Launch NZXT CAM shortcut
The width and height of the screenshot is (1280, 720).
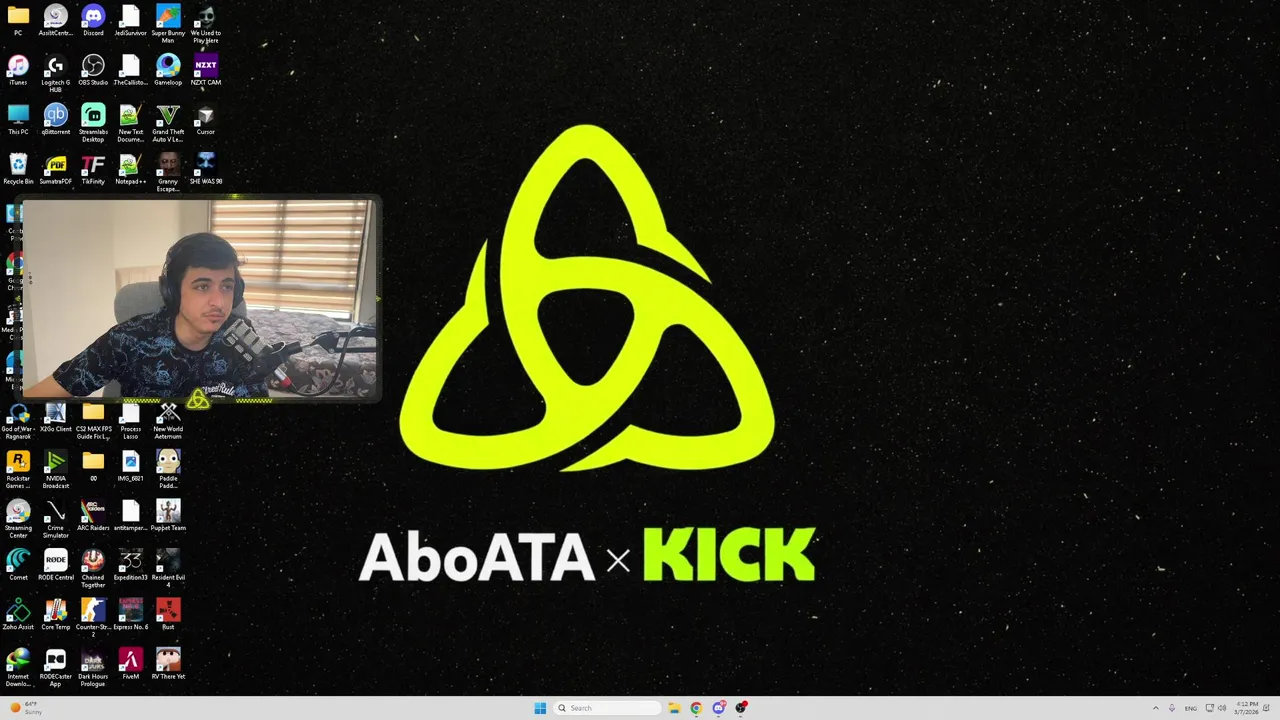pyautogui.click(x=205, y=69)
